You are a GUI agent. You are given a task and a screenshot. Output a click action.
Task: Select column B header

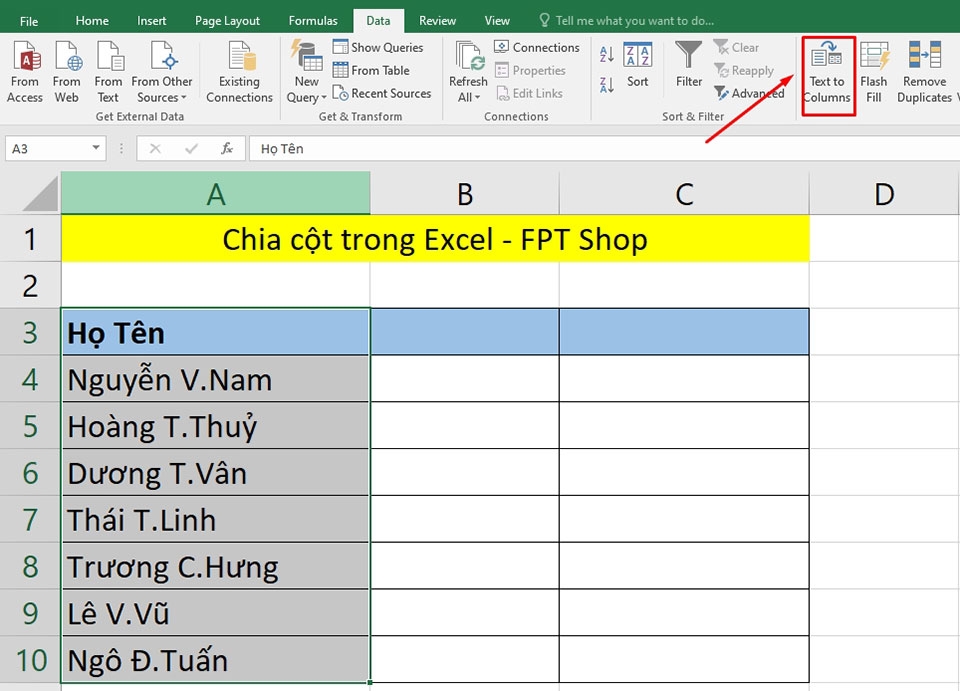point(465,193)
